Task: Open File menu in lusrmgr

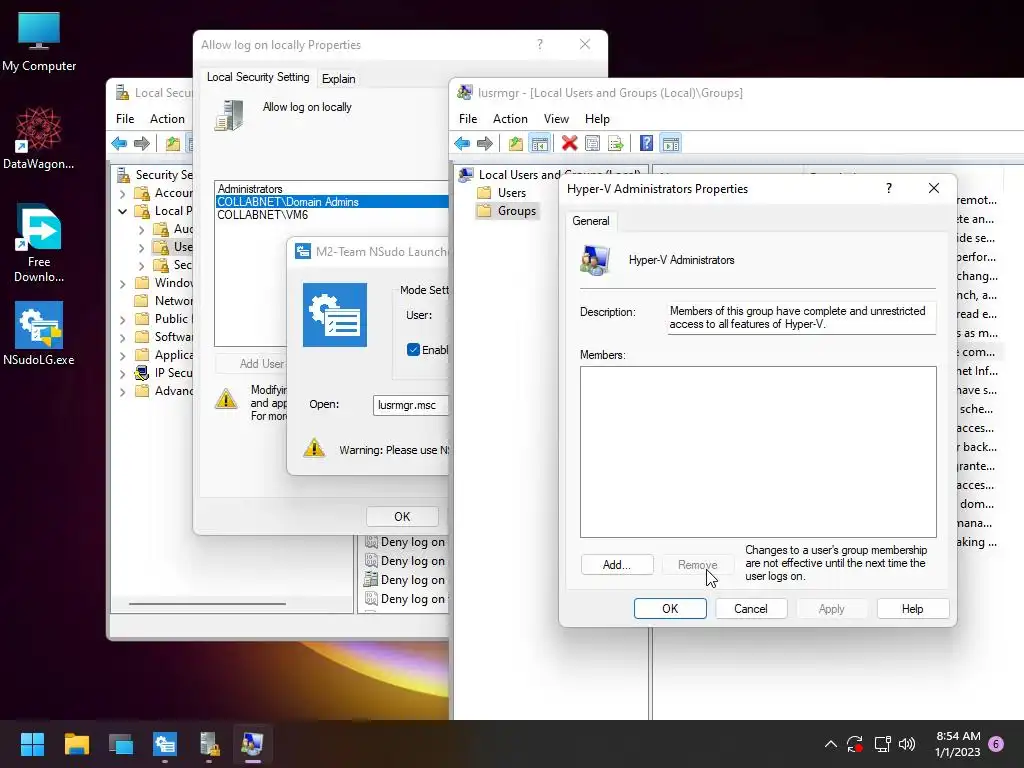Action: coord(468,118)
